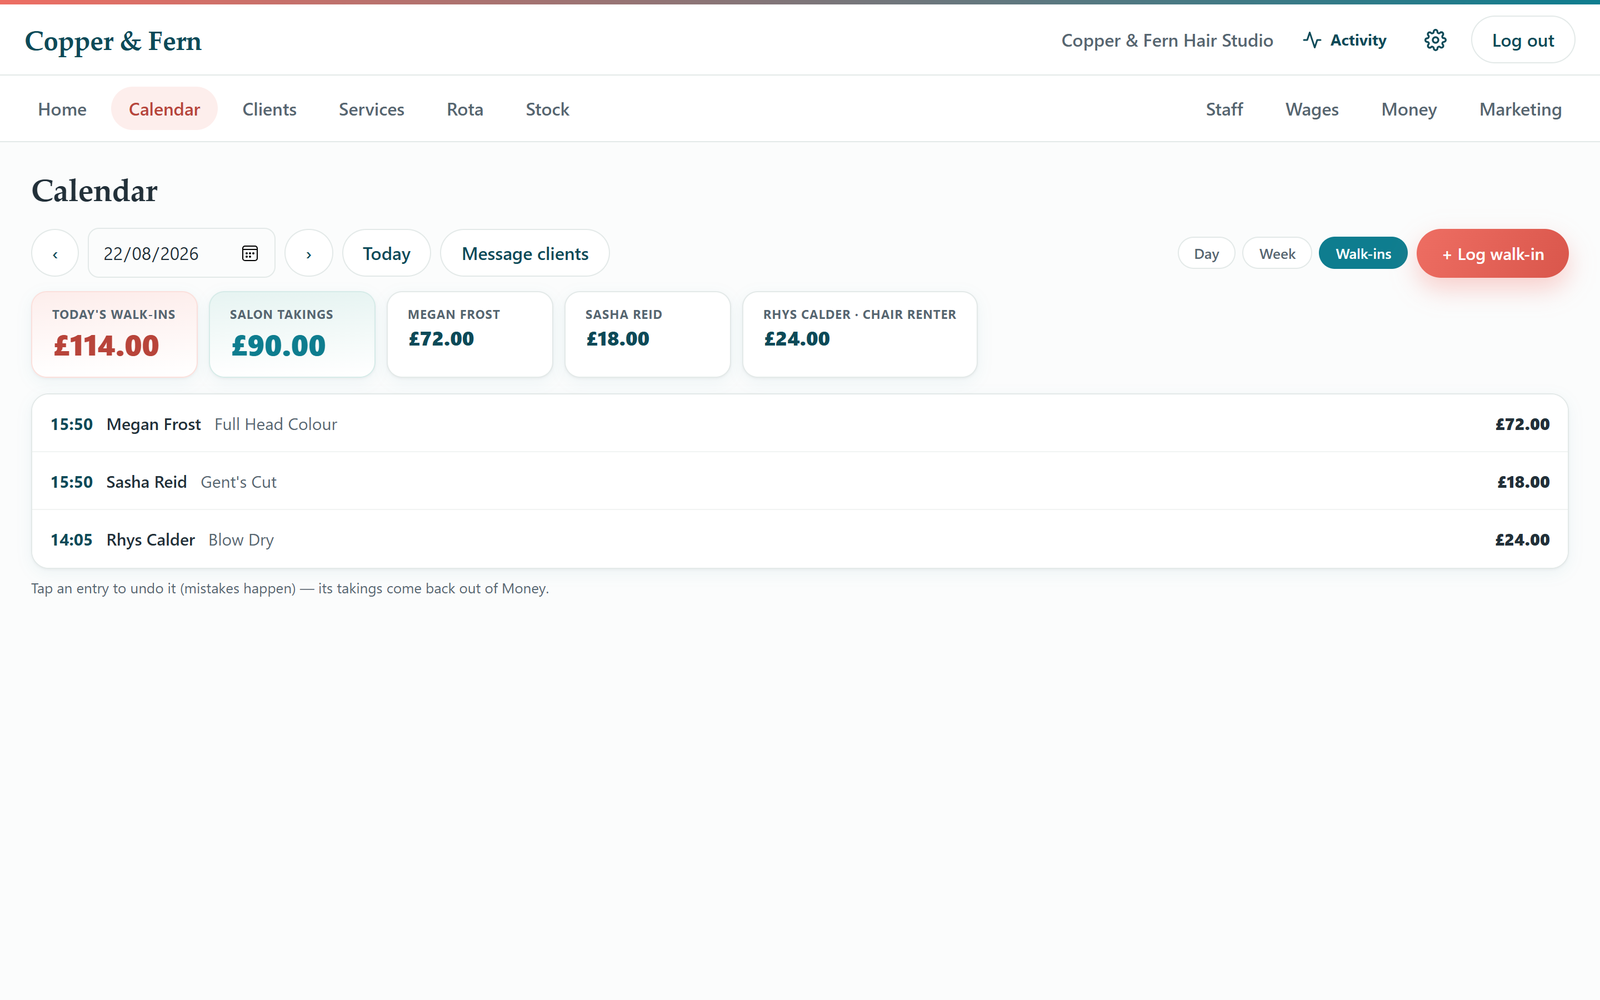The image size is (1600, 1000).
Task: Navigate to Staff section
Action: (1224, 109)
